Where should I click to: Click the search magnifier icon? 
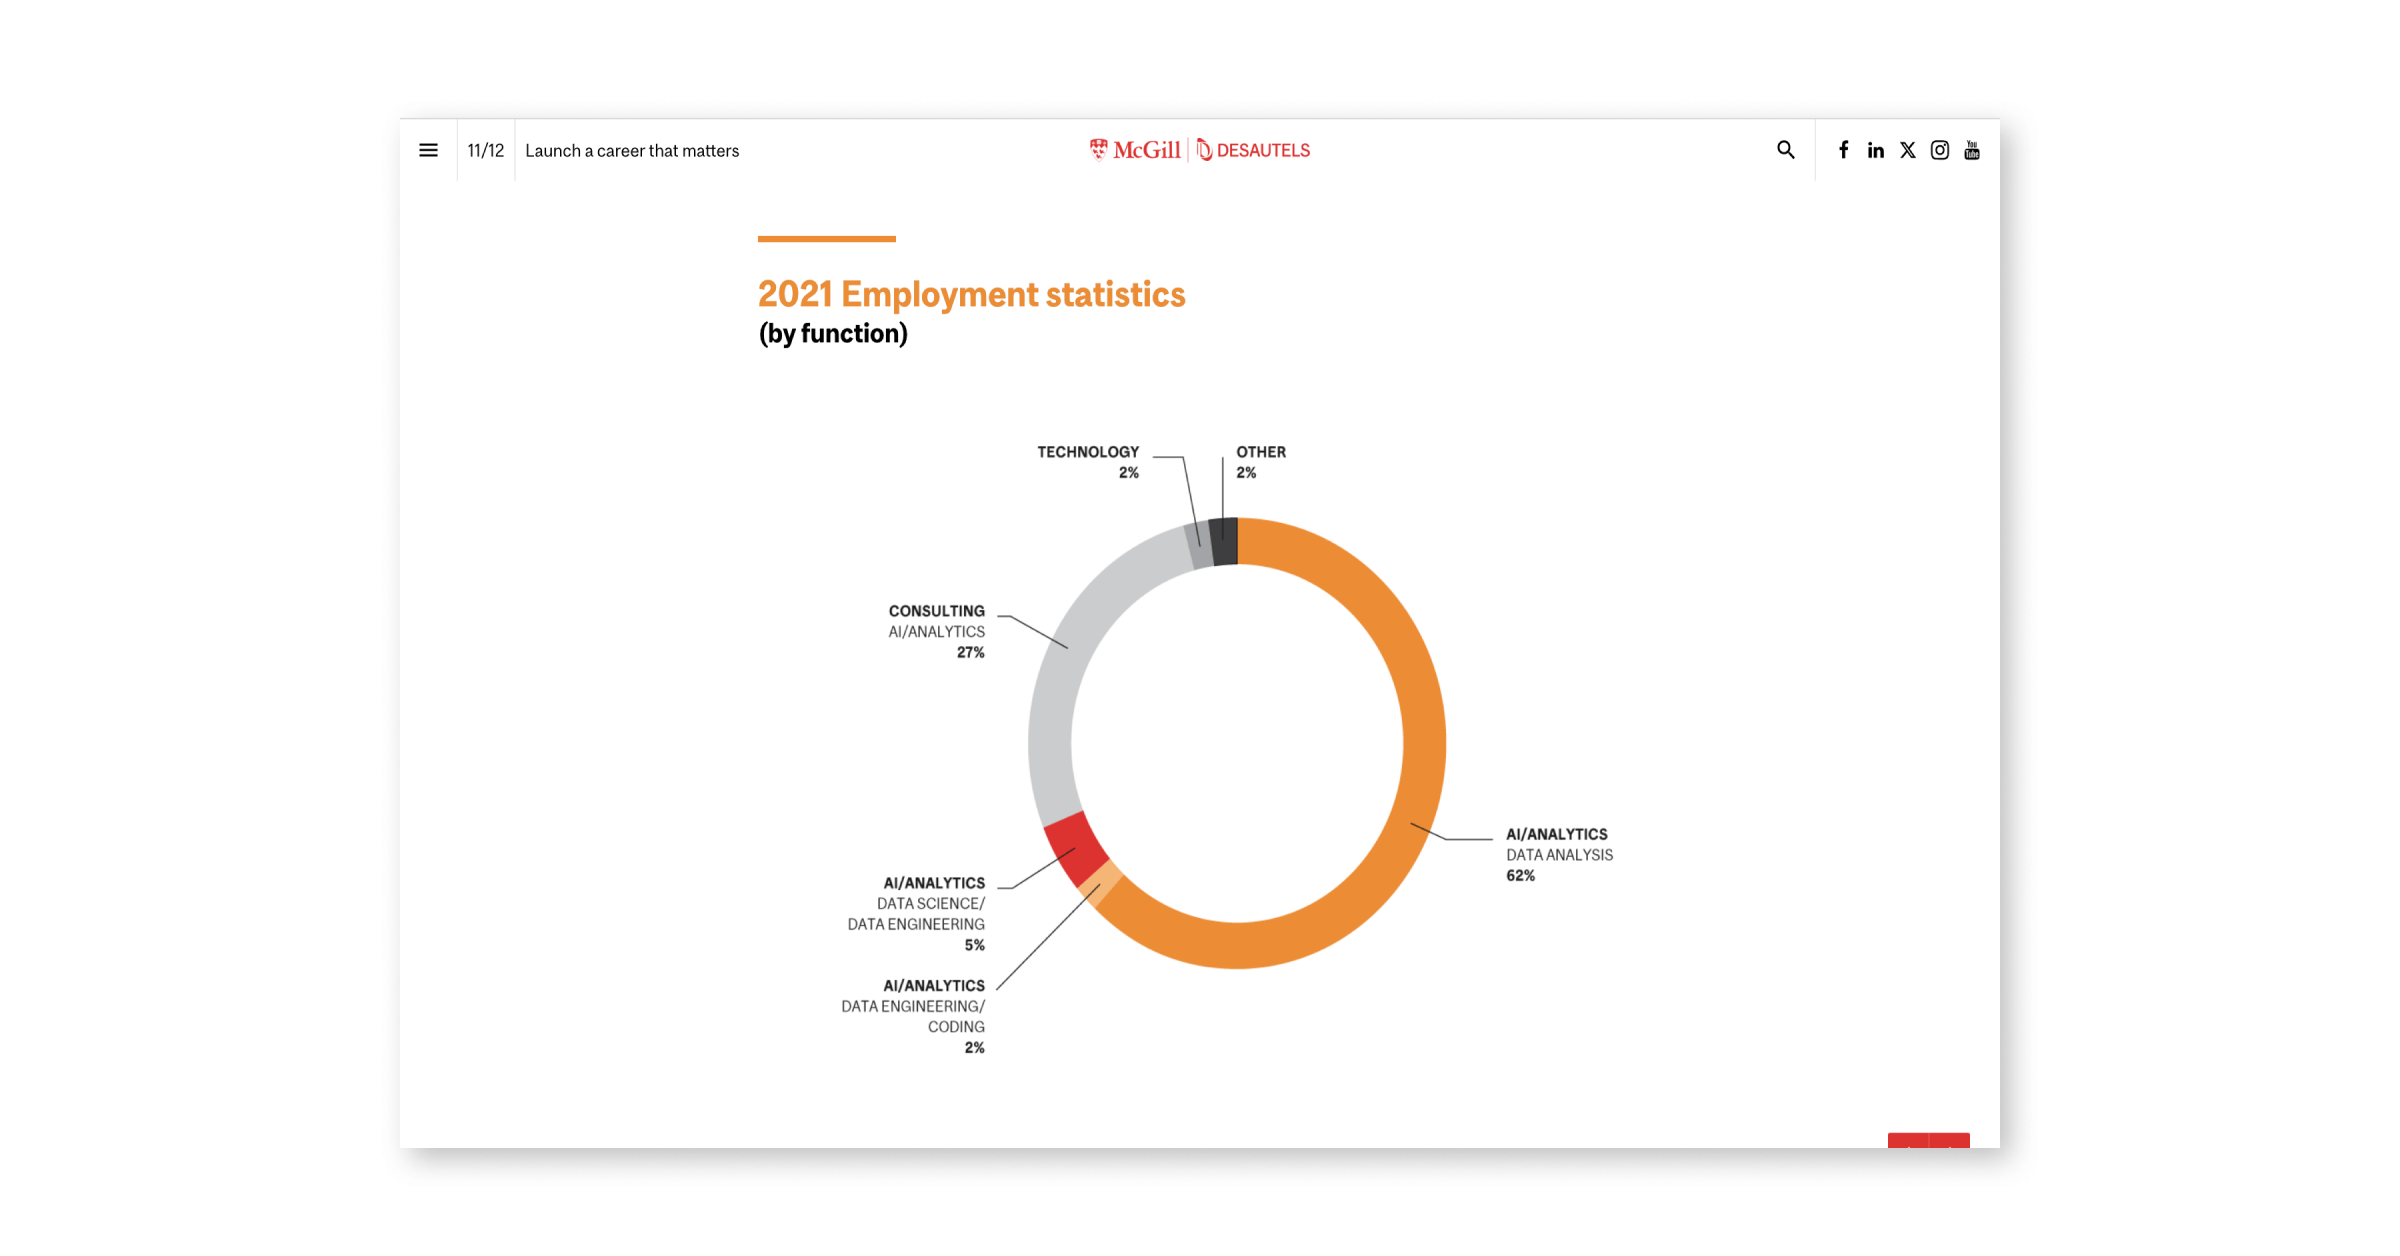point(1785,150)
